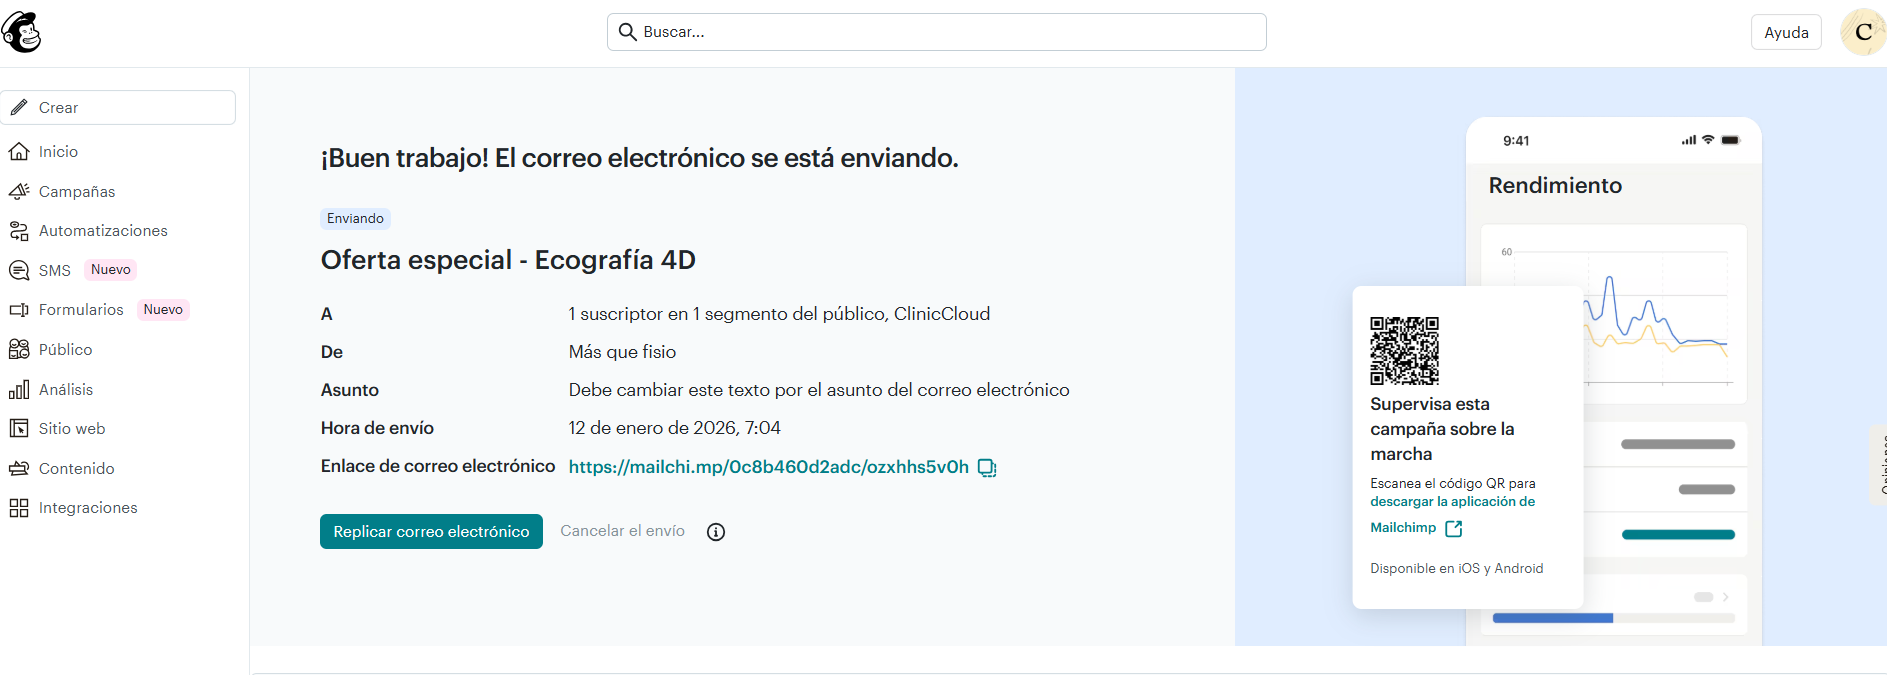This screenshot has width=1887, height=675.
Task: Click the Análisis bar chart icon
Action: 19,390
